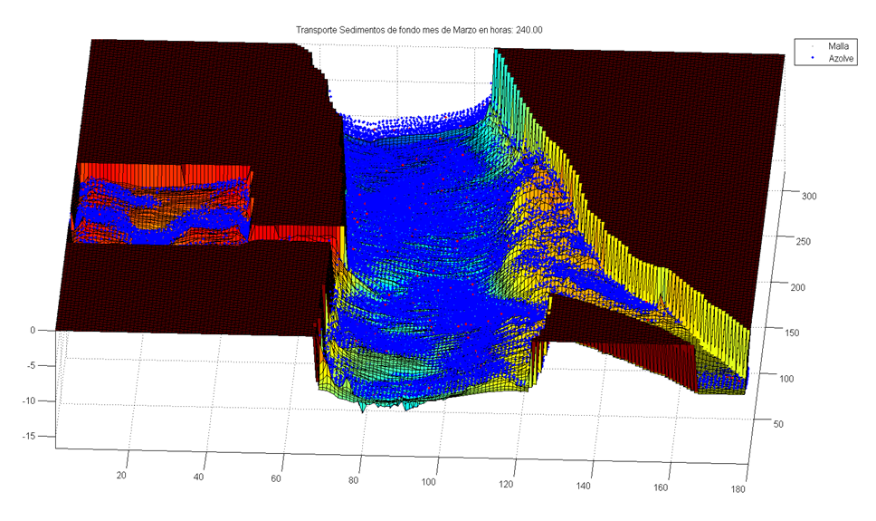Click the x-axis tick label 20
Image resolution: width=876 pixels, height=521 pixels.
(x=124, y=475)
